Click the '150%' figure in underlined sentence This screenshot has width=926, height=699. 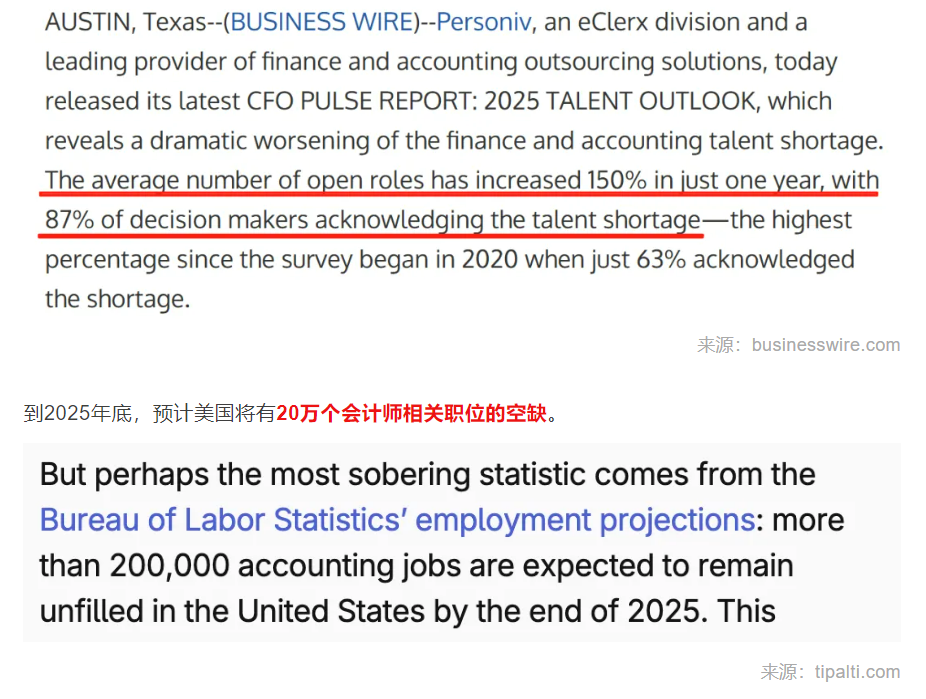[617, 181]
